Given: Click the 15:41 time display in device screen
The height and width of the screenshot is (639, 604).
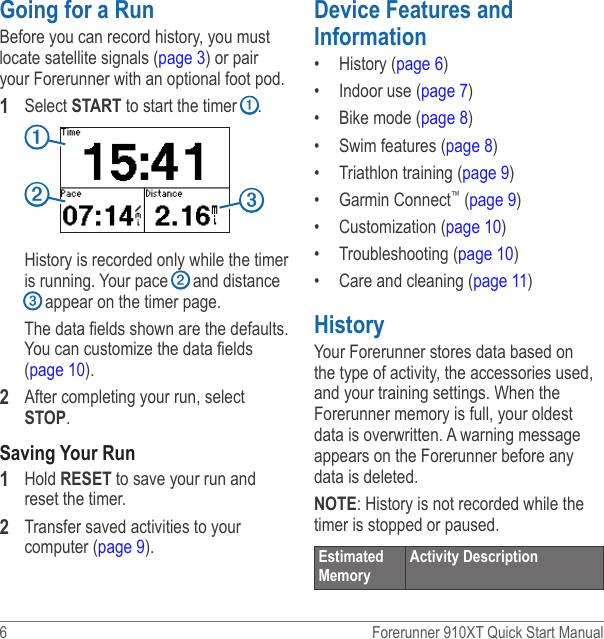Looking at the screenshot, I should click(145, 162).
